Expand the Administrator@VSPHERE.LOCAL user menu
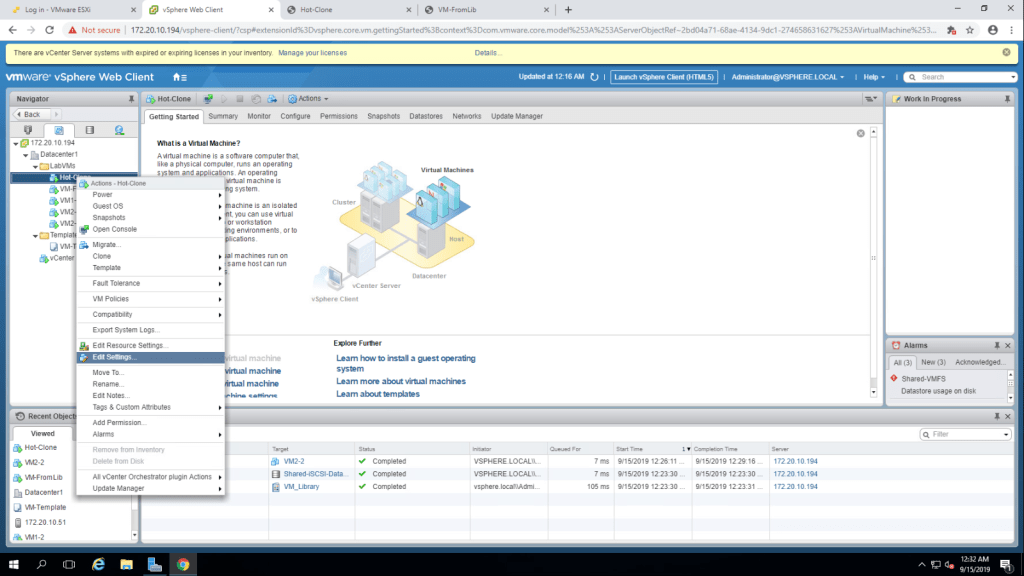 (x=787, y=77)
